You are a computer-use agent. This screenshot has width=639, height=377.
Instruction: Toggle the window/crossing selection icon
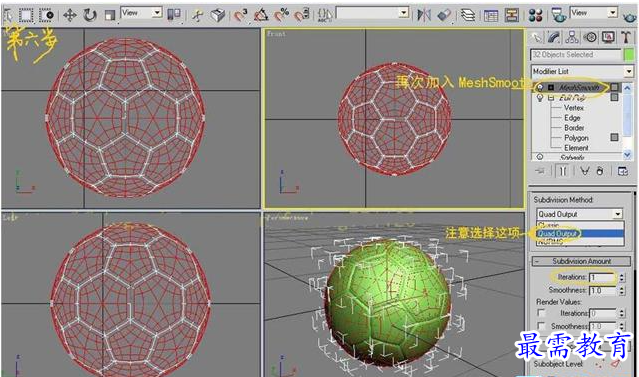[47, 15]
